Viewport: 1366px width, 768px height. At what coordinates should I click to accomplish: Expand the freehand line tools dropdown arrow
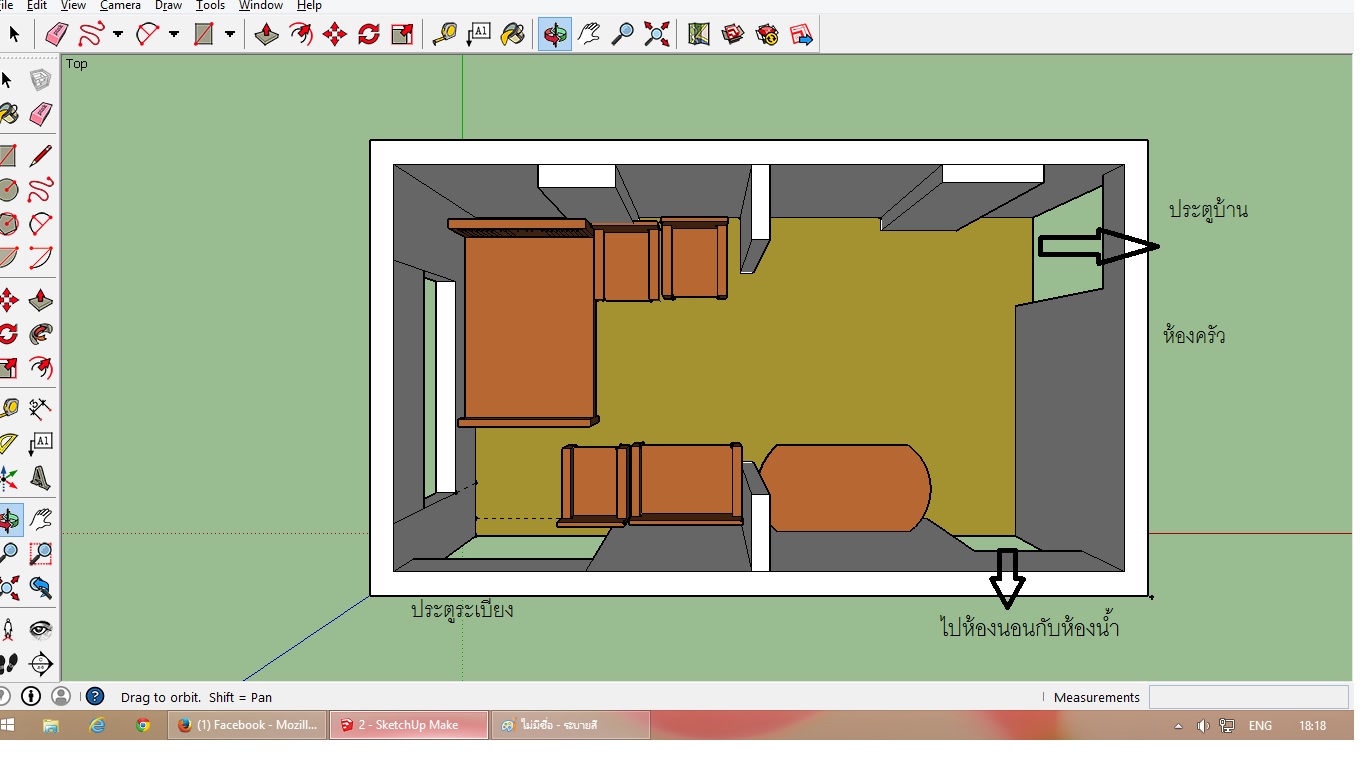[118, 35]
